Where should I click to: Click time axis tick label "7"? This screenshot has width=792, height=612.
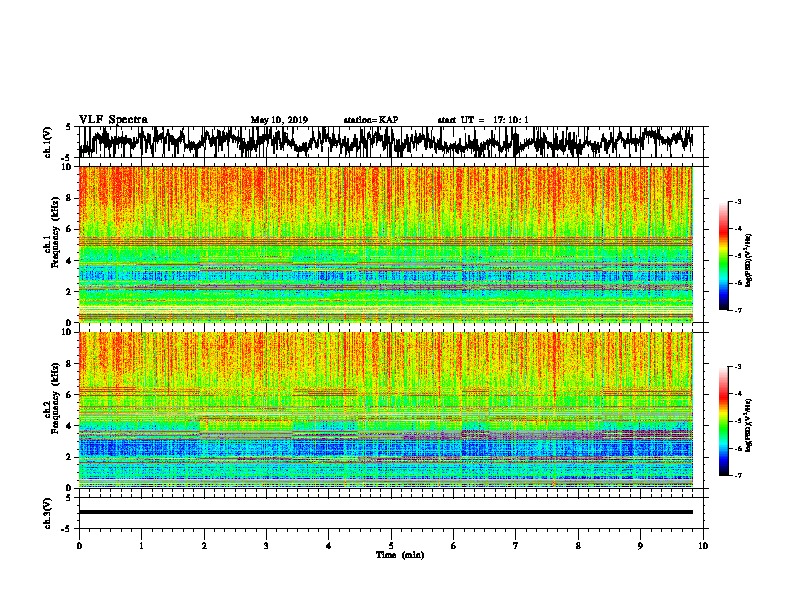click(x=516, y=546)
